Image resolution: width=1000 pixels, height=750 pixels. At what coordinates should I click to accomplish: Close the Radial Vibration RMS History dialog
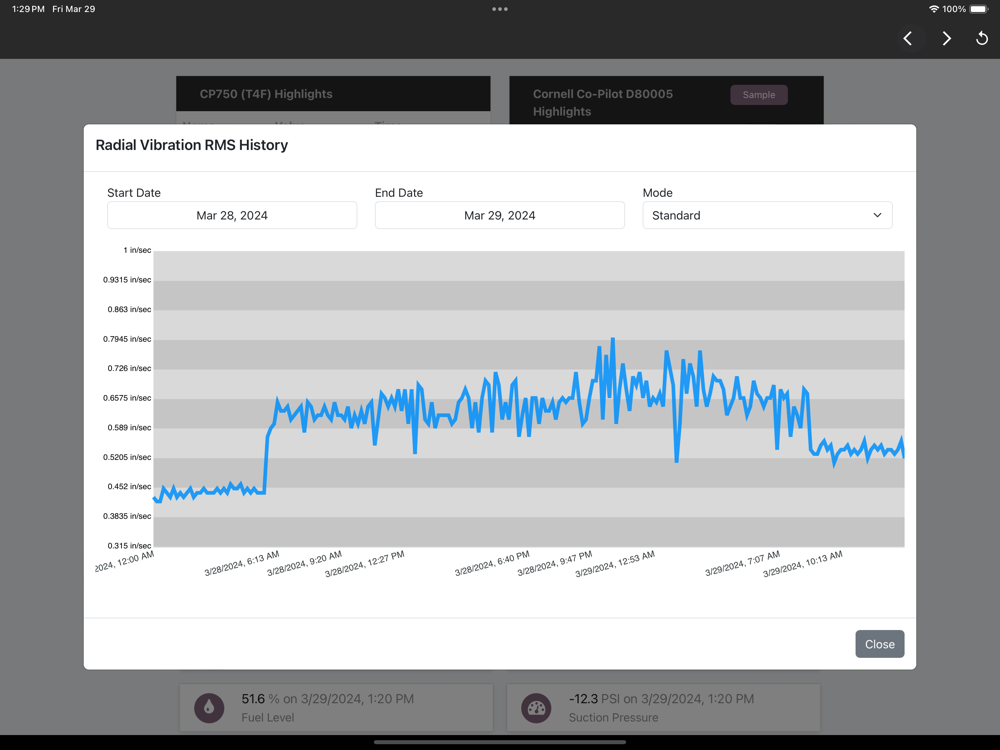coord(879,644)
